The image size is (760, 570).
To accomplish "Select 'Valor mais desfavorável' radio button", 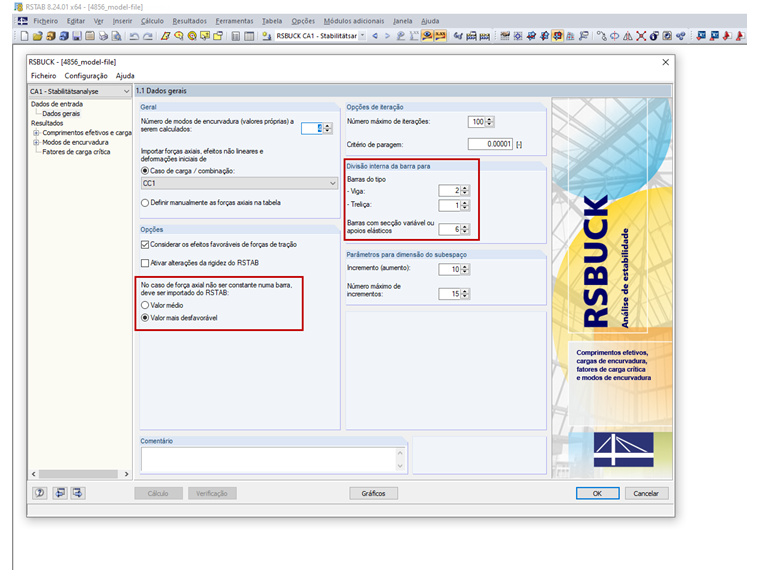I will click(x=145, y=317).
